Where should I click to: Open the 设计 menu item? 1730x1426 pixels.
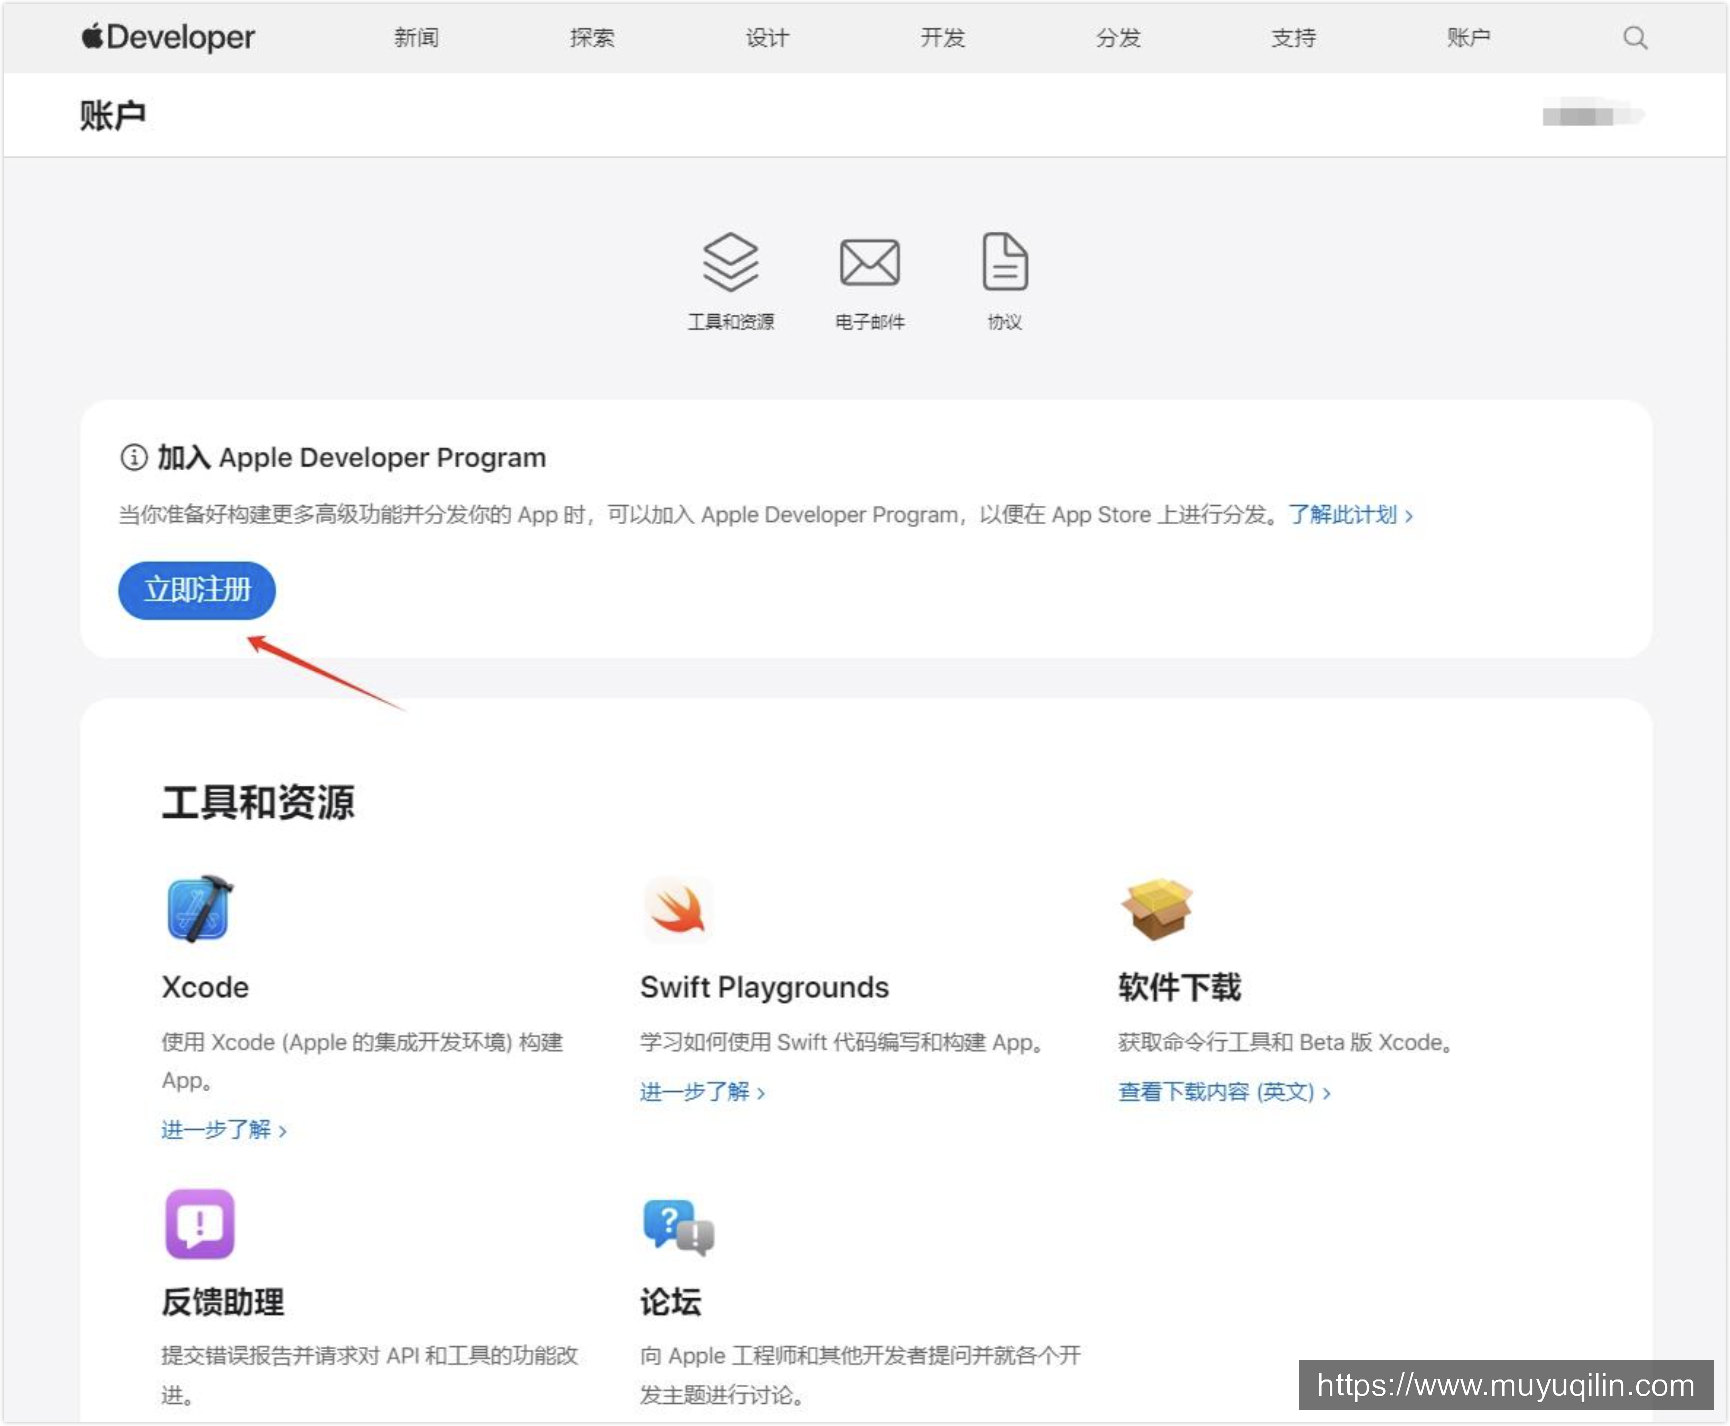(x=767, y=38)
